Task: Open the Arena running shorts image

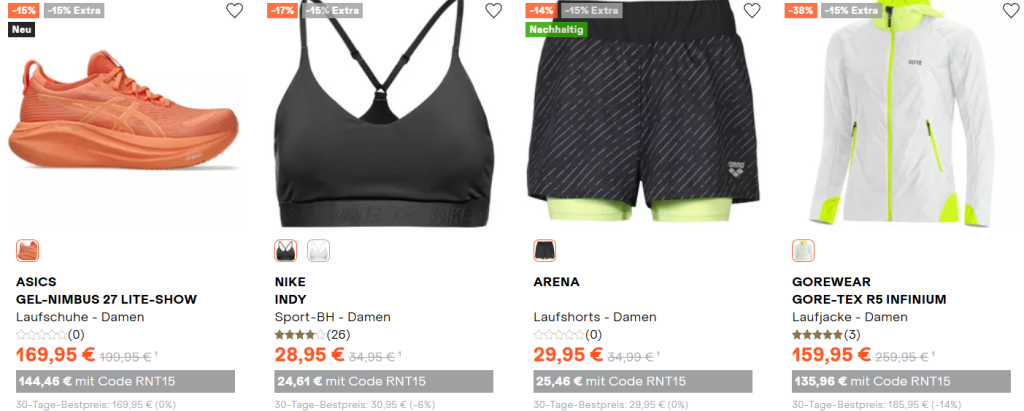Action: [x=643, y=112]
